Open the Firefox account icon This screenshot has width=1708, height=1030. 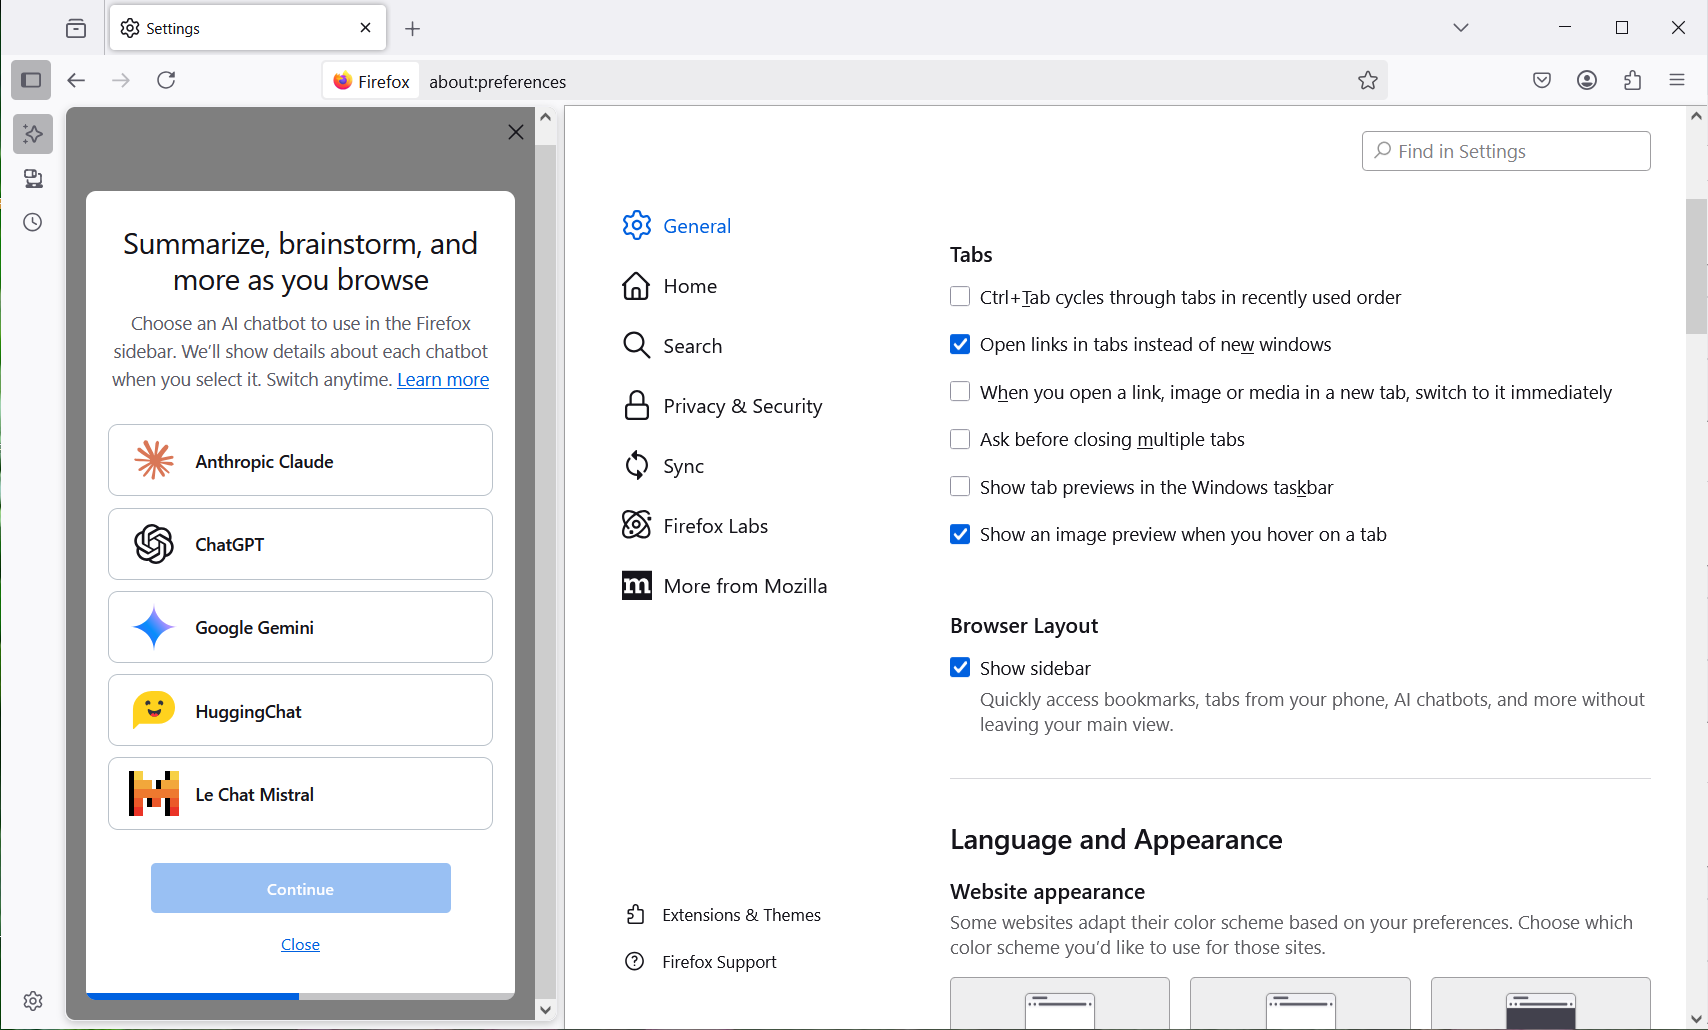(x=1587, y=80)
